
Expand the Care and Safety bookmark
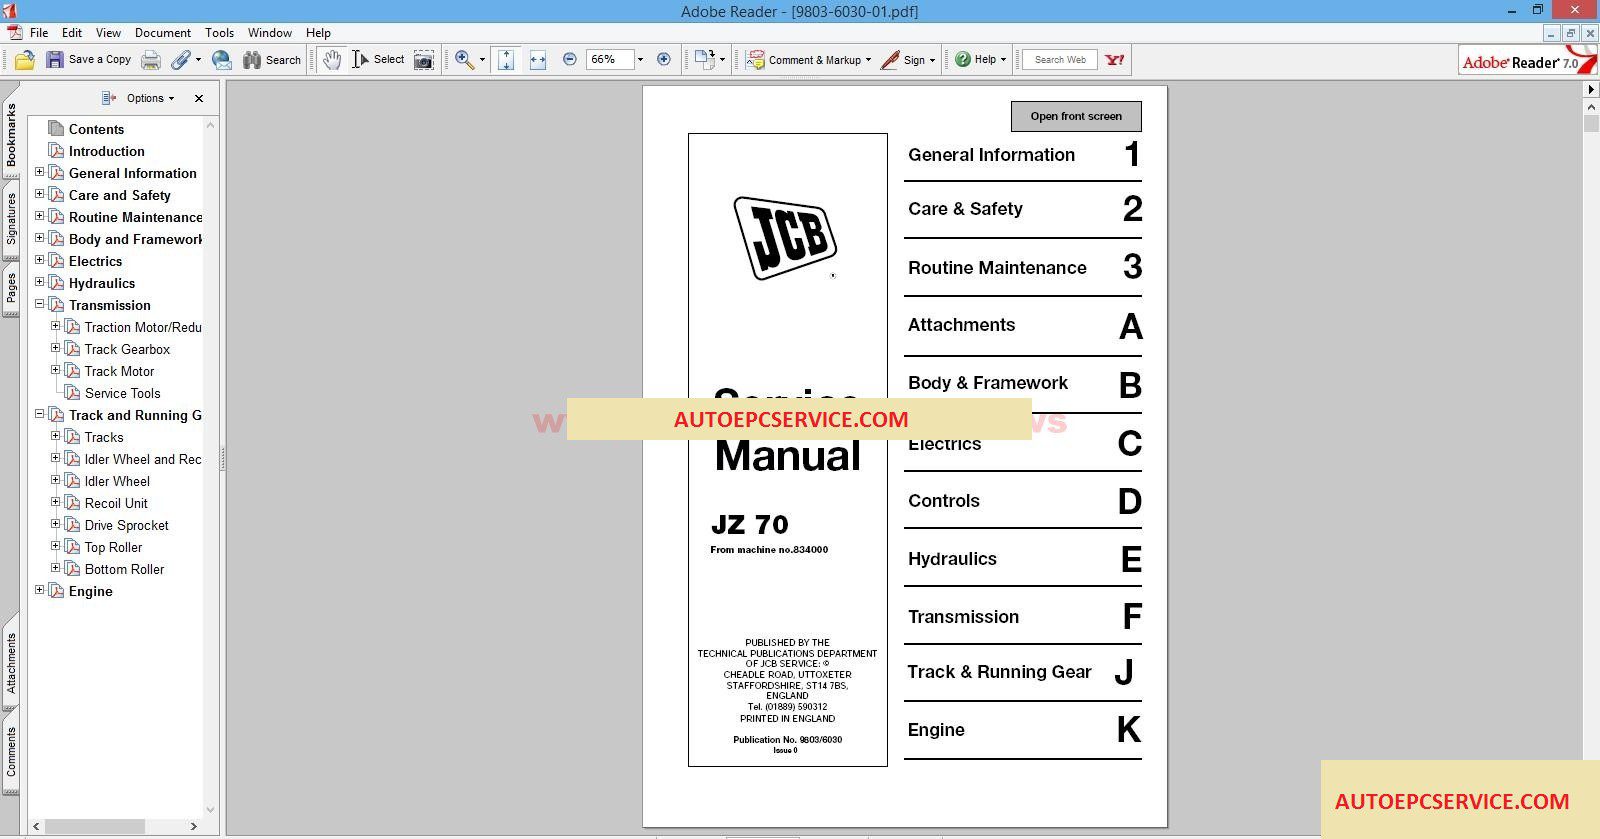pyautogui.click(x=40, y=194)
